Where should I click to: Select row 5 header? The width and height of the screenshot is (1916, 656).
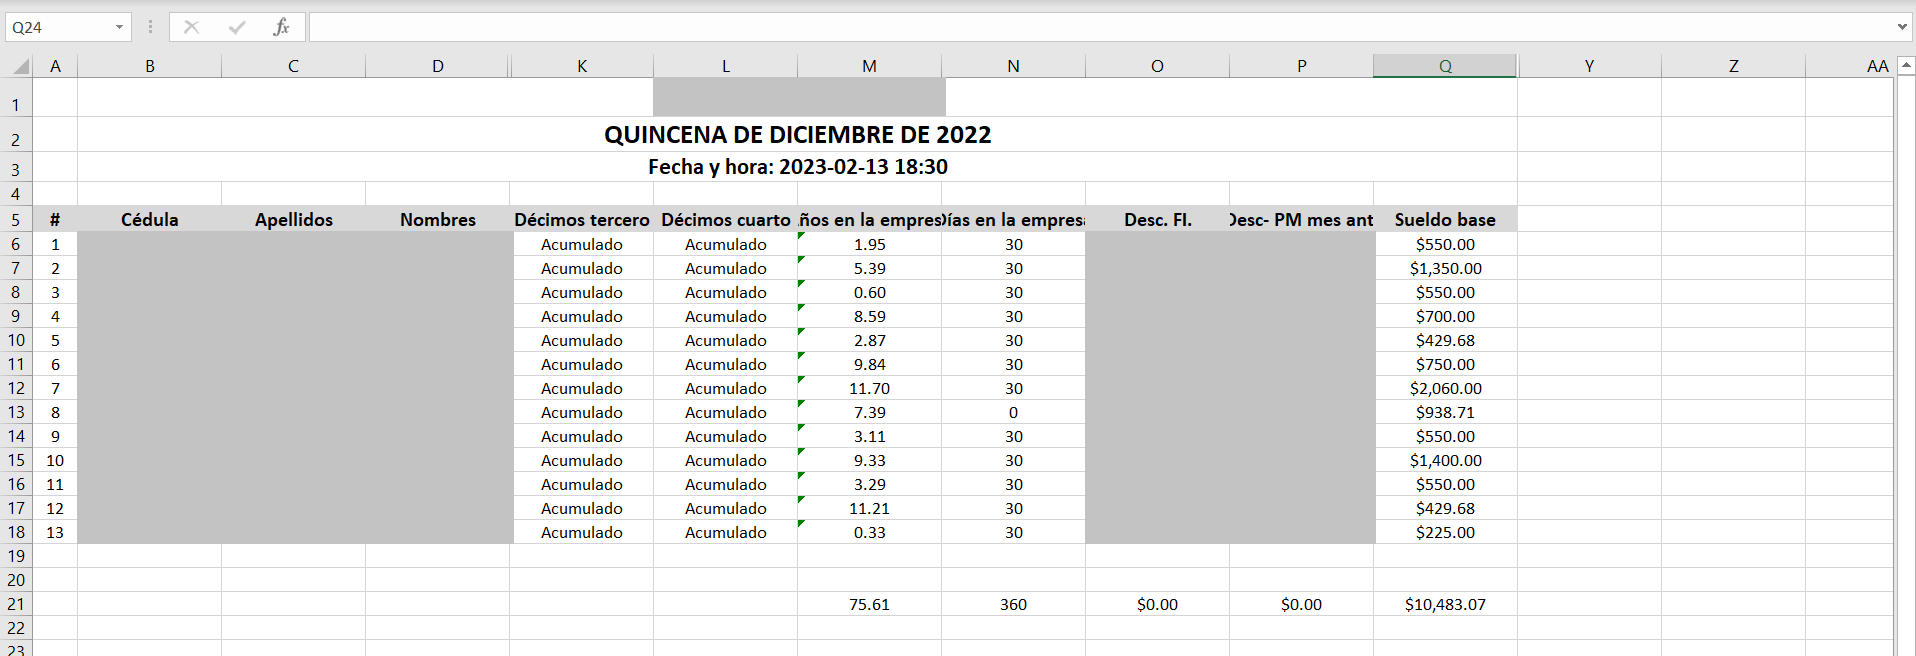click(16, 220)
